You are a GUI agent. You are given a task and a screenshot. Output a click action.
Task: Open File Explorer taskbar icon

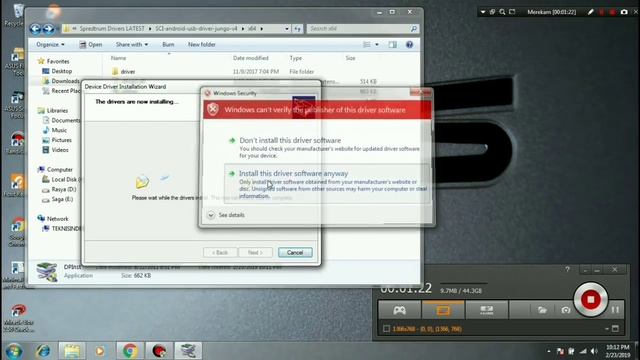72,351
